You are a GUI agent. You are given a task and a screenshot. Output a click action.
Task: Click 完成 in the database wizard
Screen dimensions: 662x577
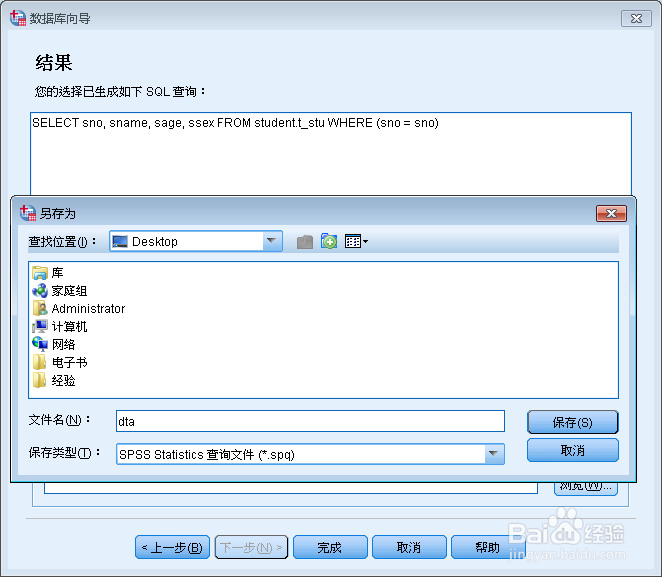click(330, 547)
